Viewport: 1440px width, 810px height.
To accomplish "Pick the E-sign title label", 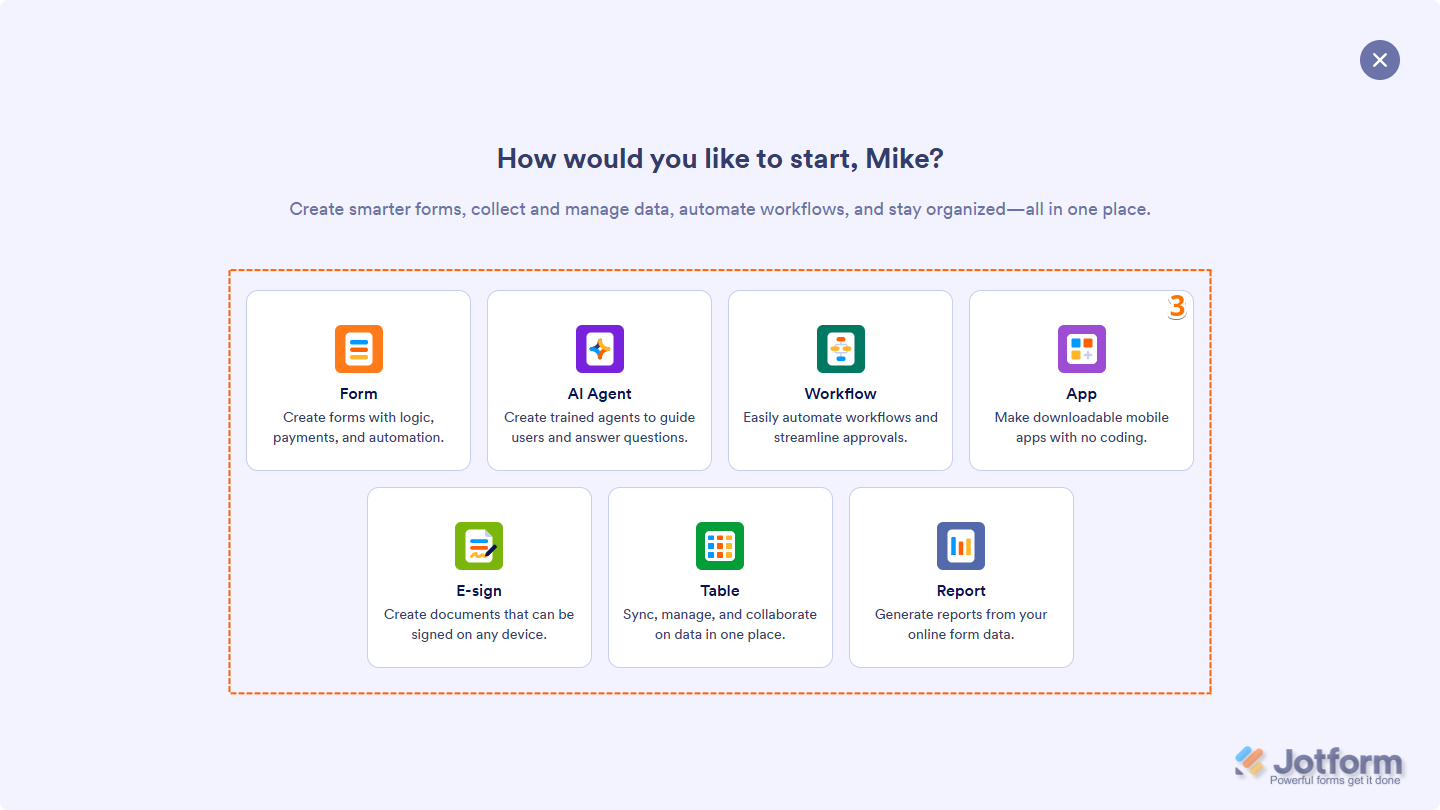I will click(x=479, y=591).
